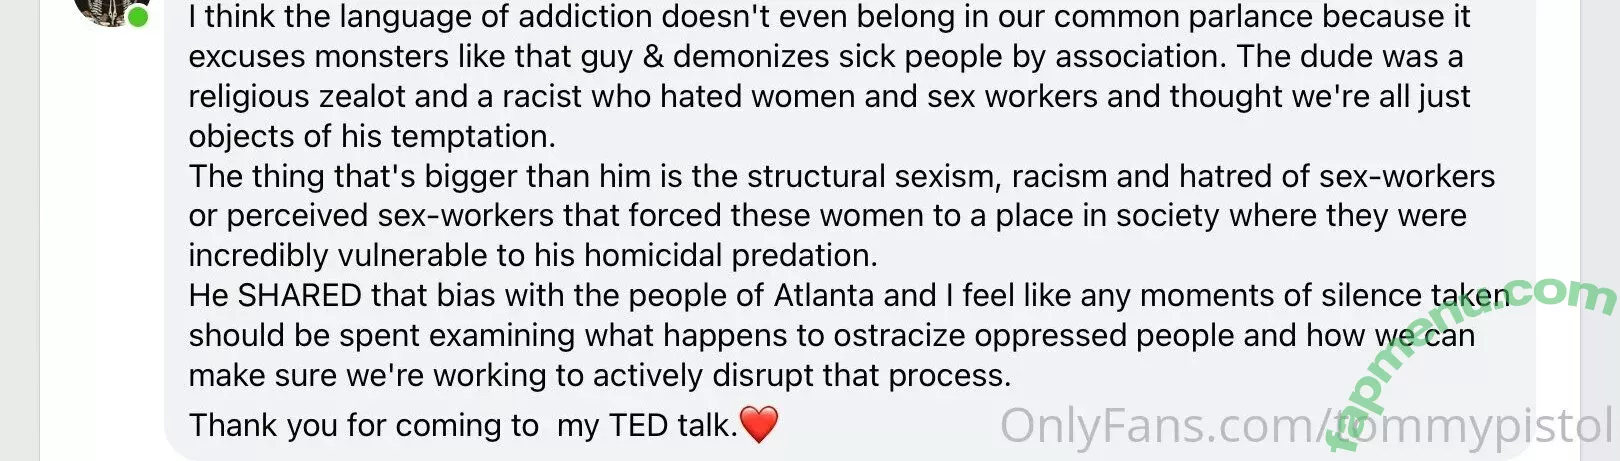The height and width of the screenshot is (461, 1620).
Task: Click the capitalized word "SHARED"
Action: coord(299,296)
